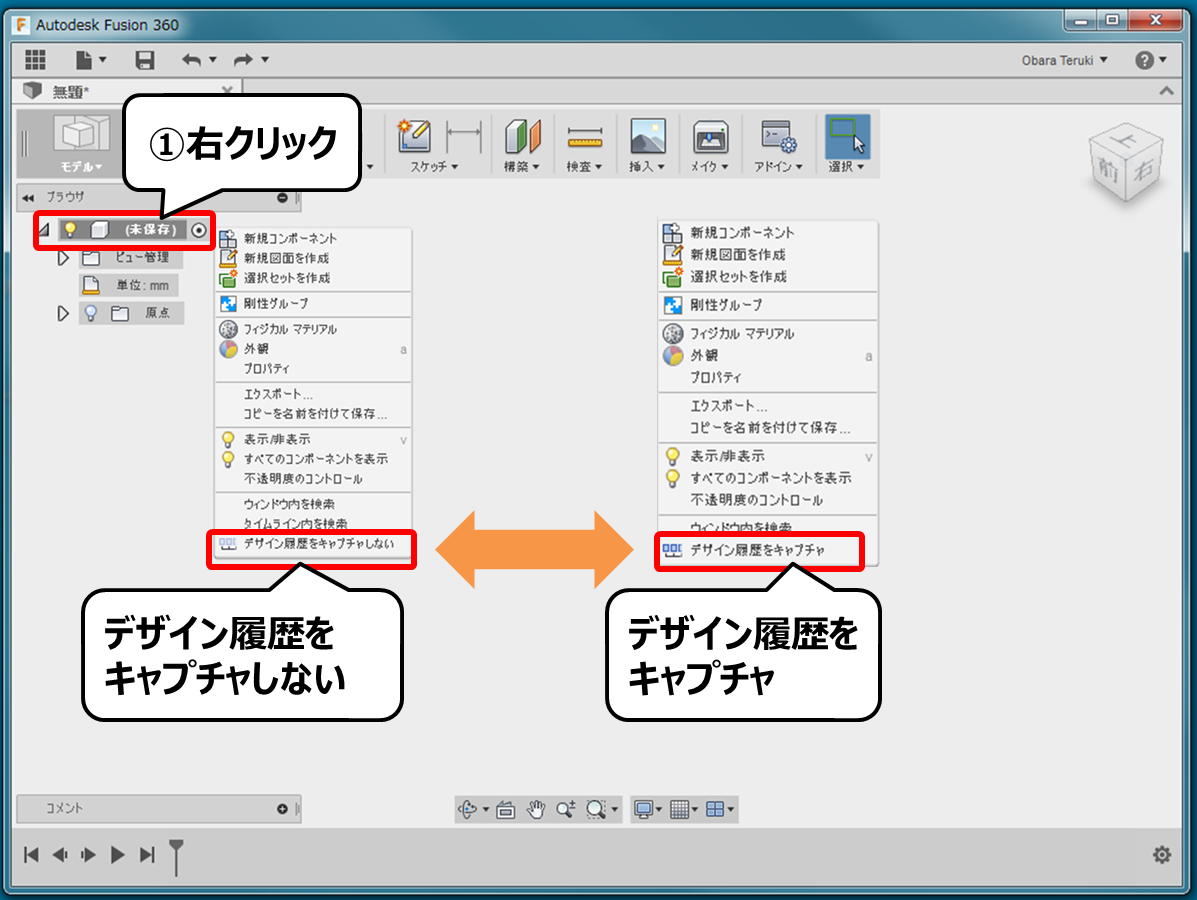Click the 前 face on ViewCube
Screen dimensions: 1197x900
(x=1108, y=169)
